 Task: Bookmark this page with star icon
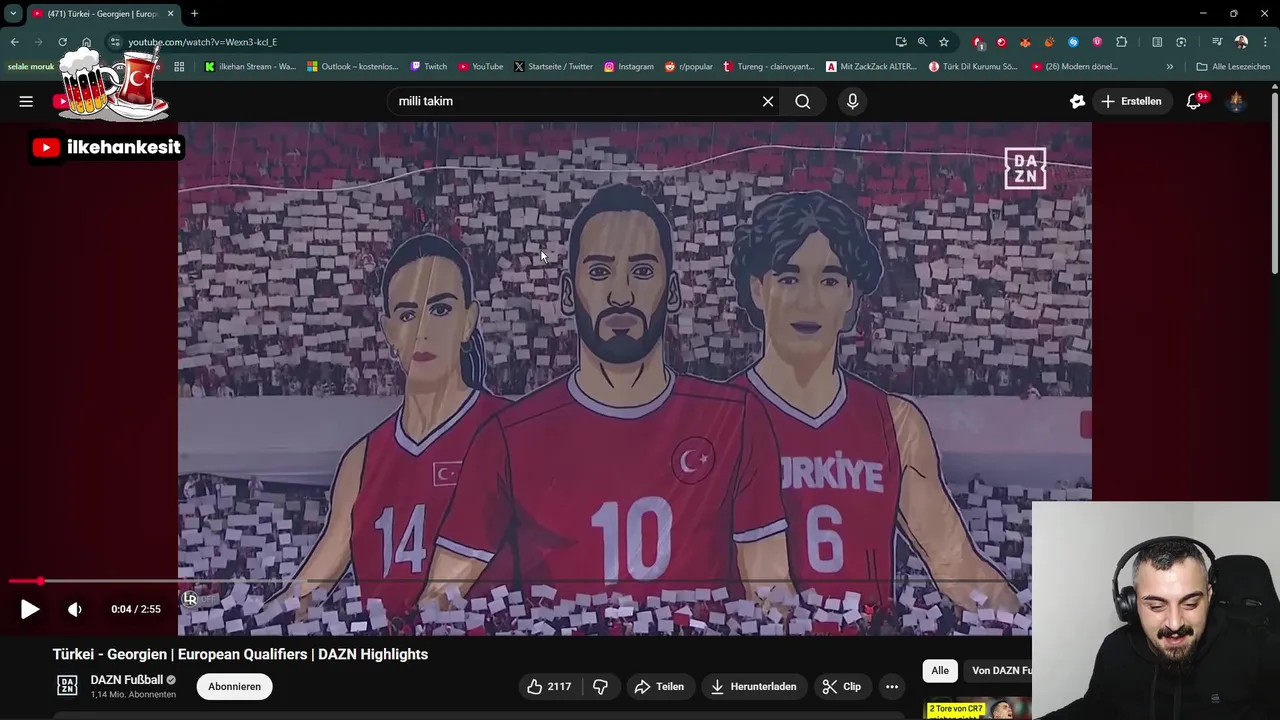pos(943,42)
